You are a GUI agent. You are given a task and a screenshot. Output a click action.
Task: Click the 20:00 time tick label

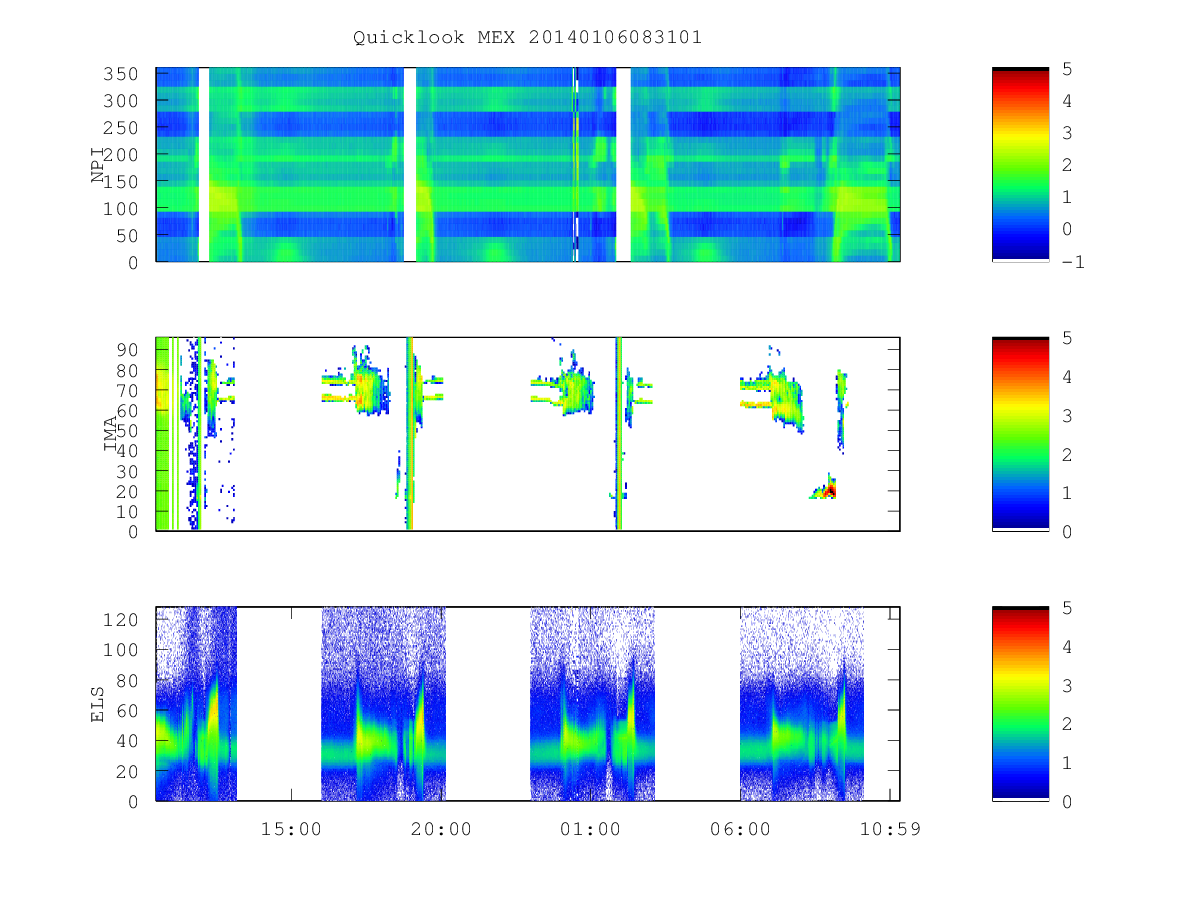441,829
